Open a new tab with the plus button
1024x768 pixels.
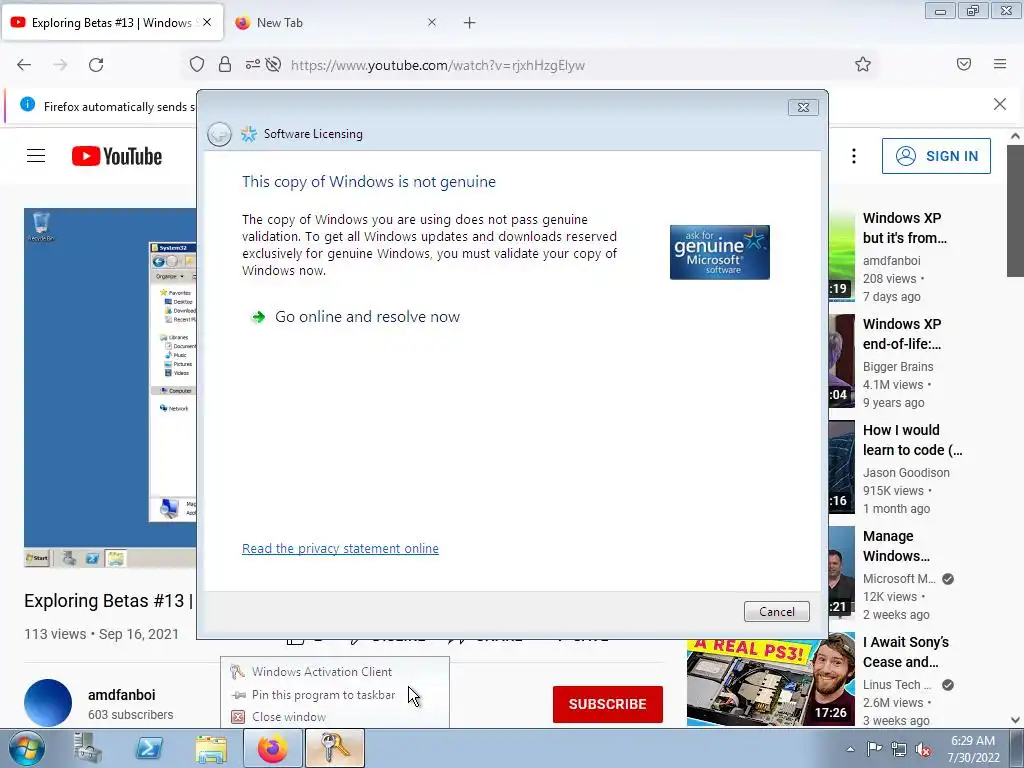tap(470, 23)
